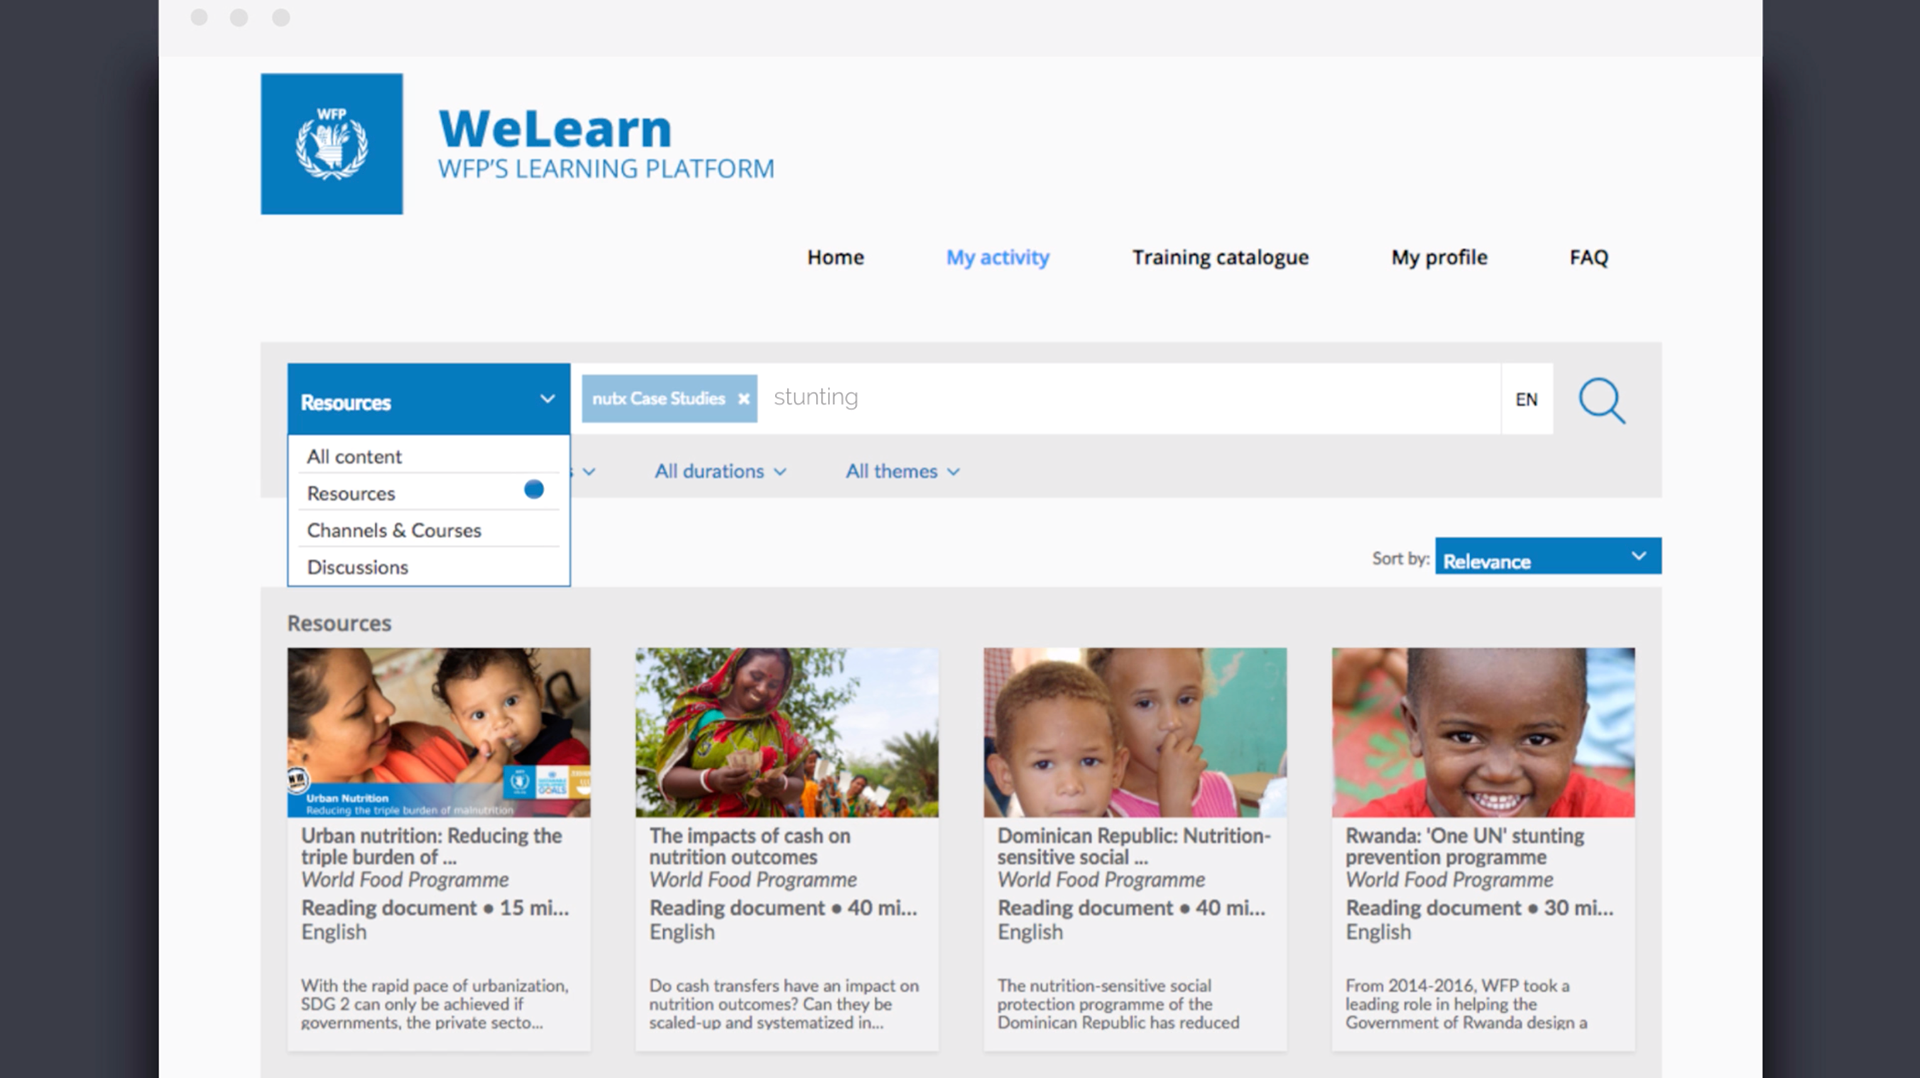Screen dimensions: 1920x1078
Task: Click the Home navigation link
Action: coord(836,258)
